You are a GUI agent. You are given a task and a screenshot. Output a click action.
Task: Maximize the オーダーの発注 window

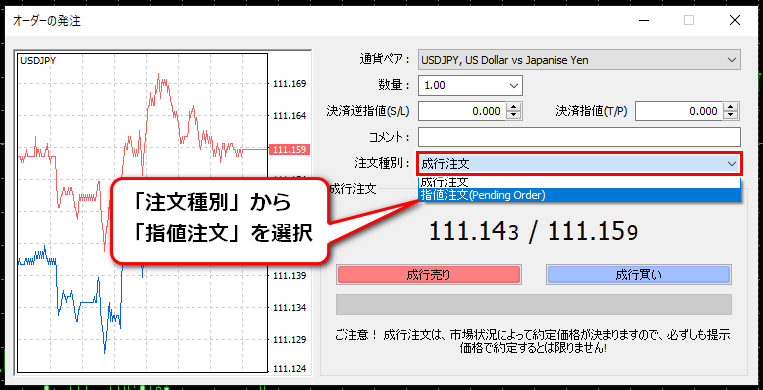pos(689,20)
